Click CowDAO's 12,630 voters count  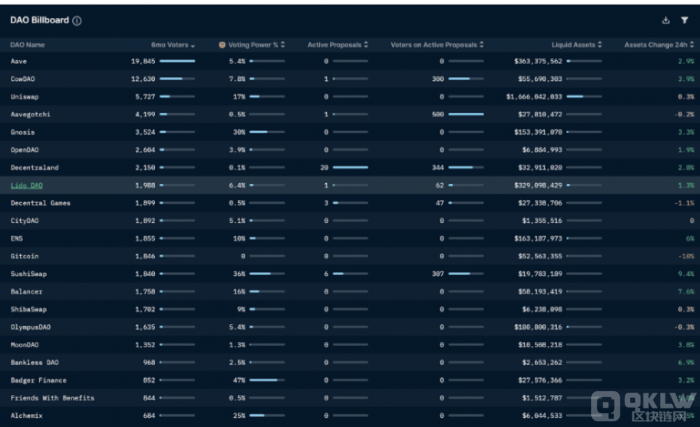point(143,79)
